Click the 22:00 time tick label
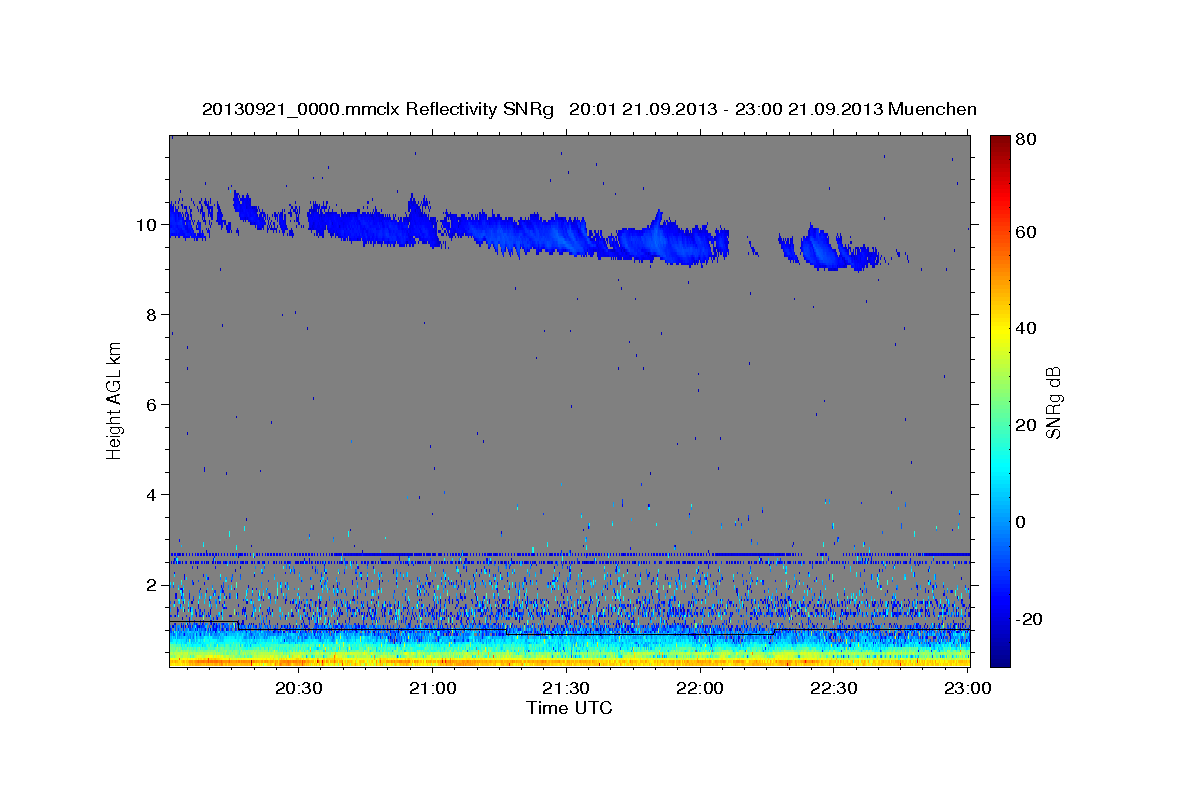This screenshot has width=1200, height=800. click(700, 688)
